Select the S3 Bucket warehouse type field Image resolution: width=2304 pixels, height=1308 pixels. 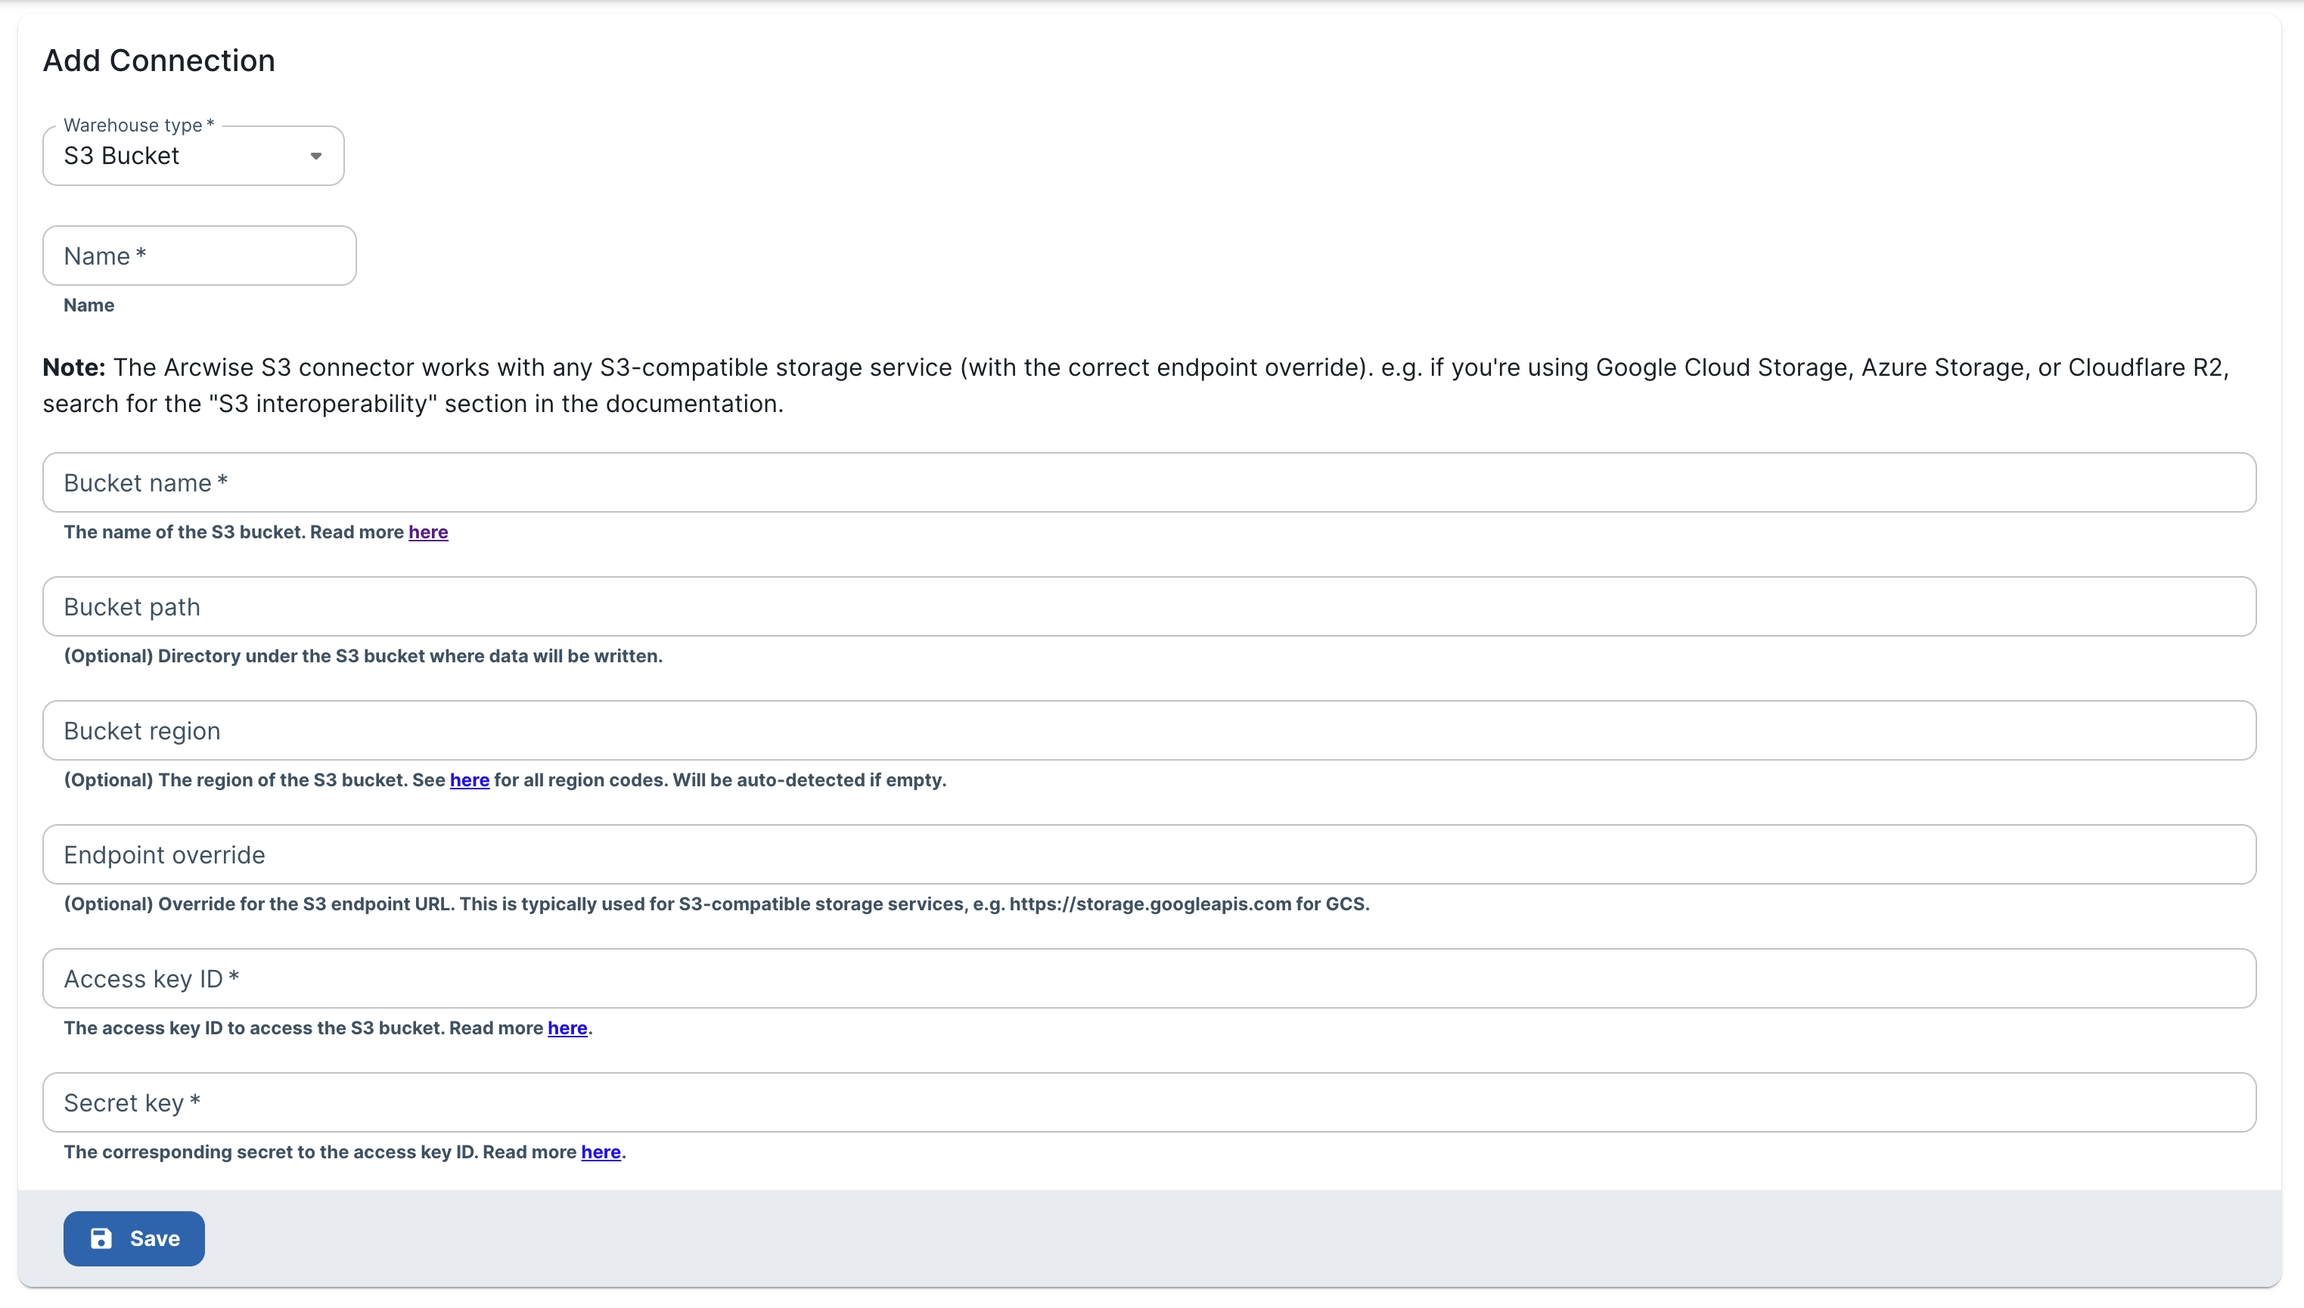(x=180, y=156)
